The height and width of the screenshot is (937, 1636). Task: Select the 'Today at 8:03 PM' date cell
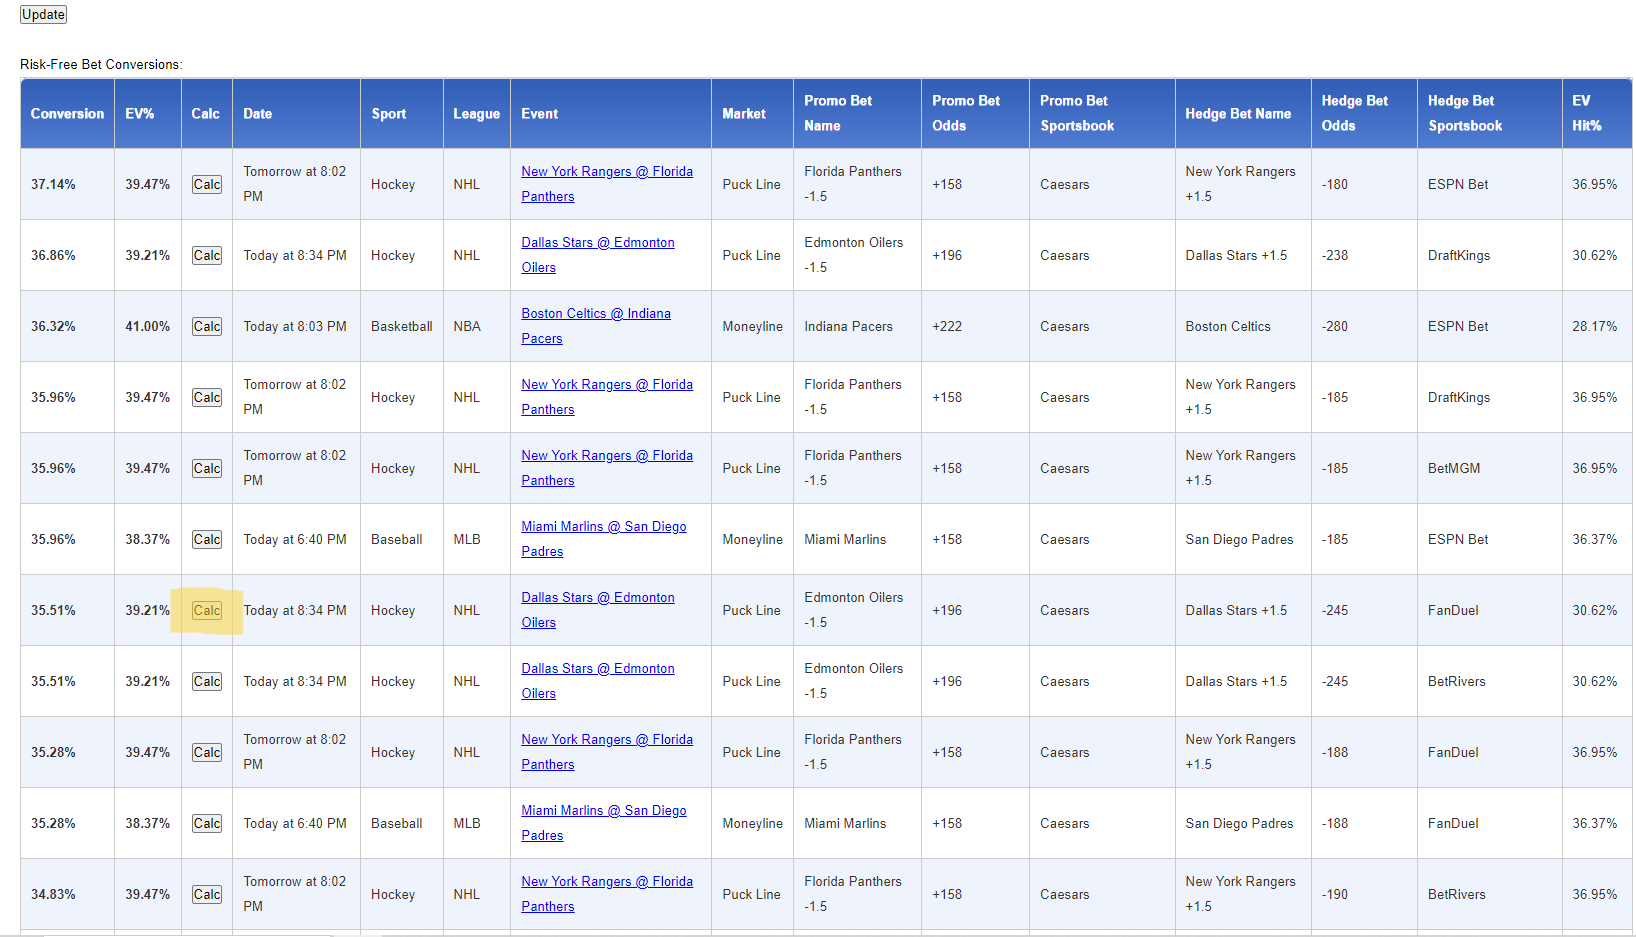click(x=296, y=326)
